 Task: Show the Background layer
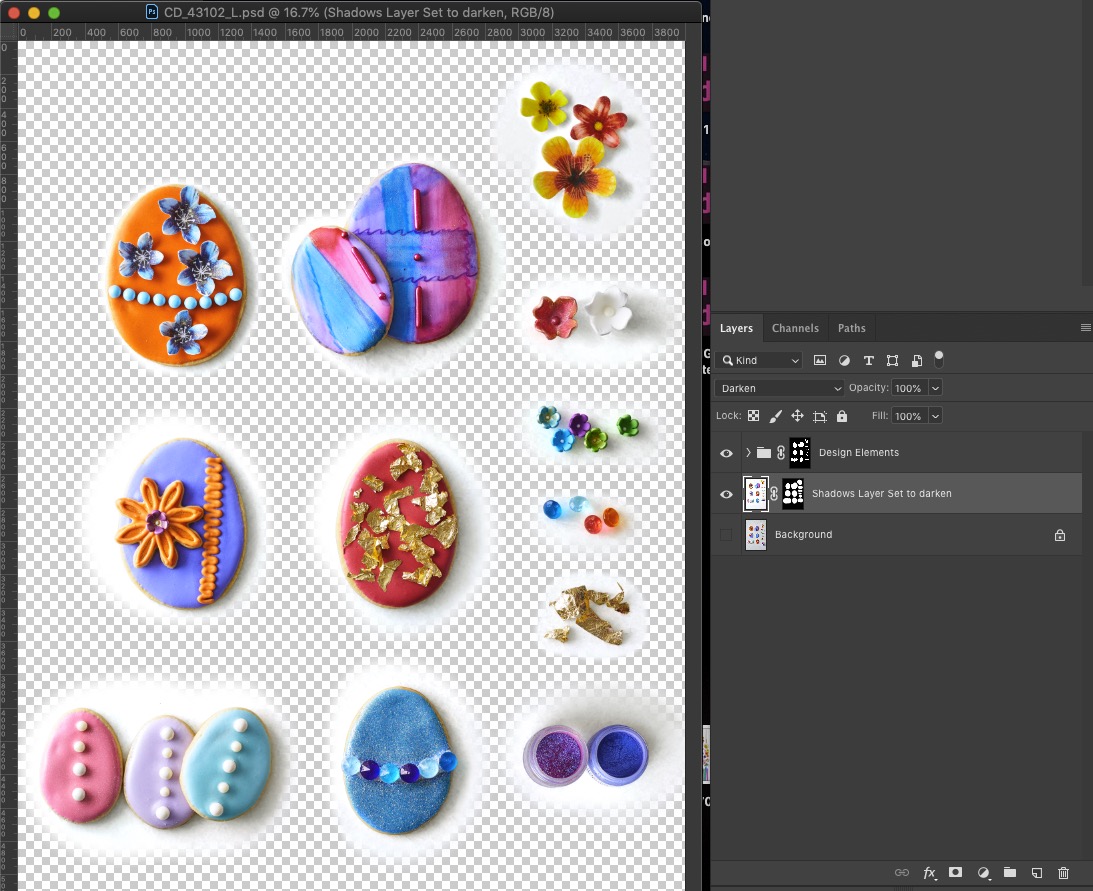[726, 534]
